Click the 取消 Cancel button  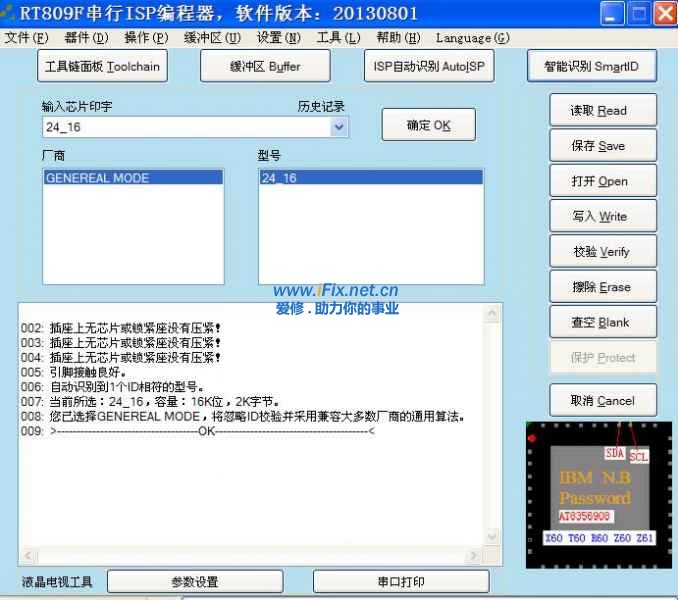[603, 401]
